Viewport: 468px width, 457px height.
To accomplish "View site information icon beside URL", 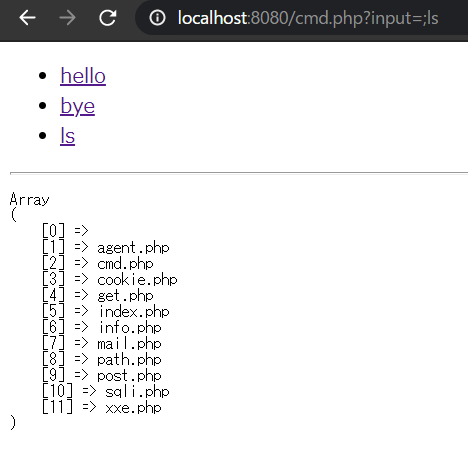I will coord(157,18).
